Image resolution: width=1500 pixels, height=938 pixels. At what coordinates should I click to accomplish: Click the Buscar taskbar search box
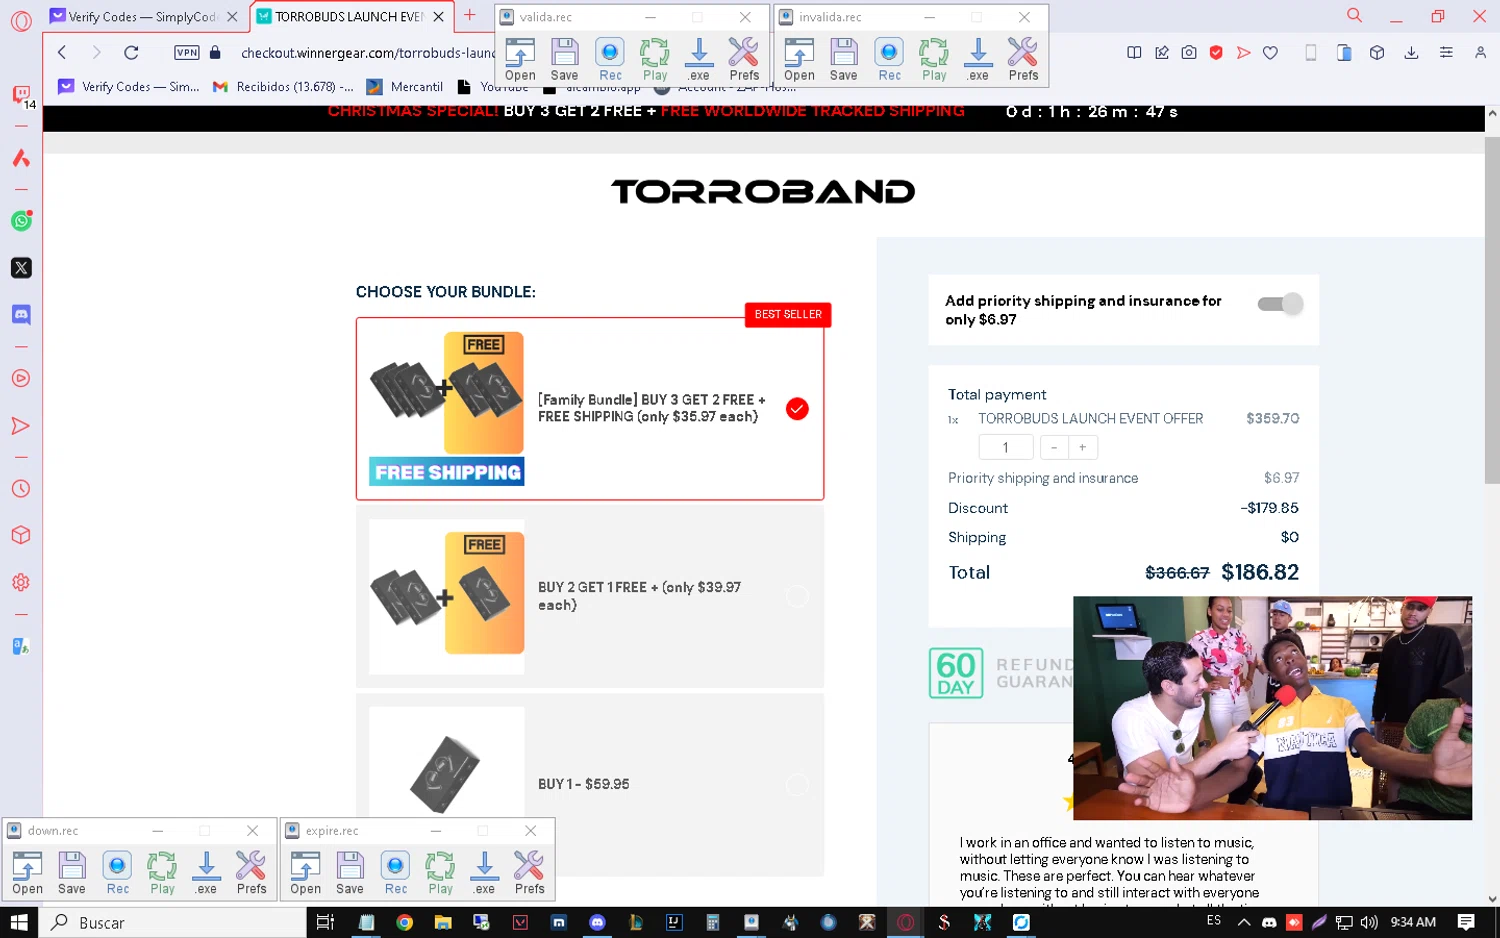(172, 922)
